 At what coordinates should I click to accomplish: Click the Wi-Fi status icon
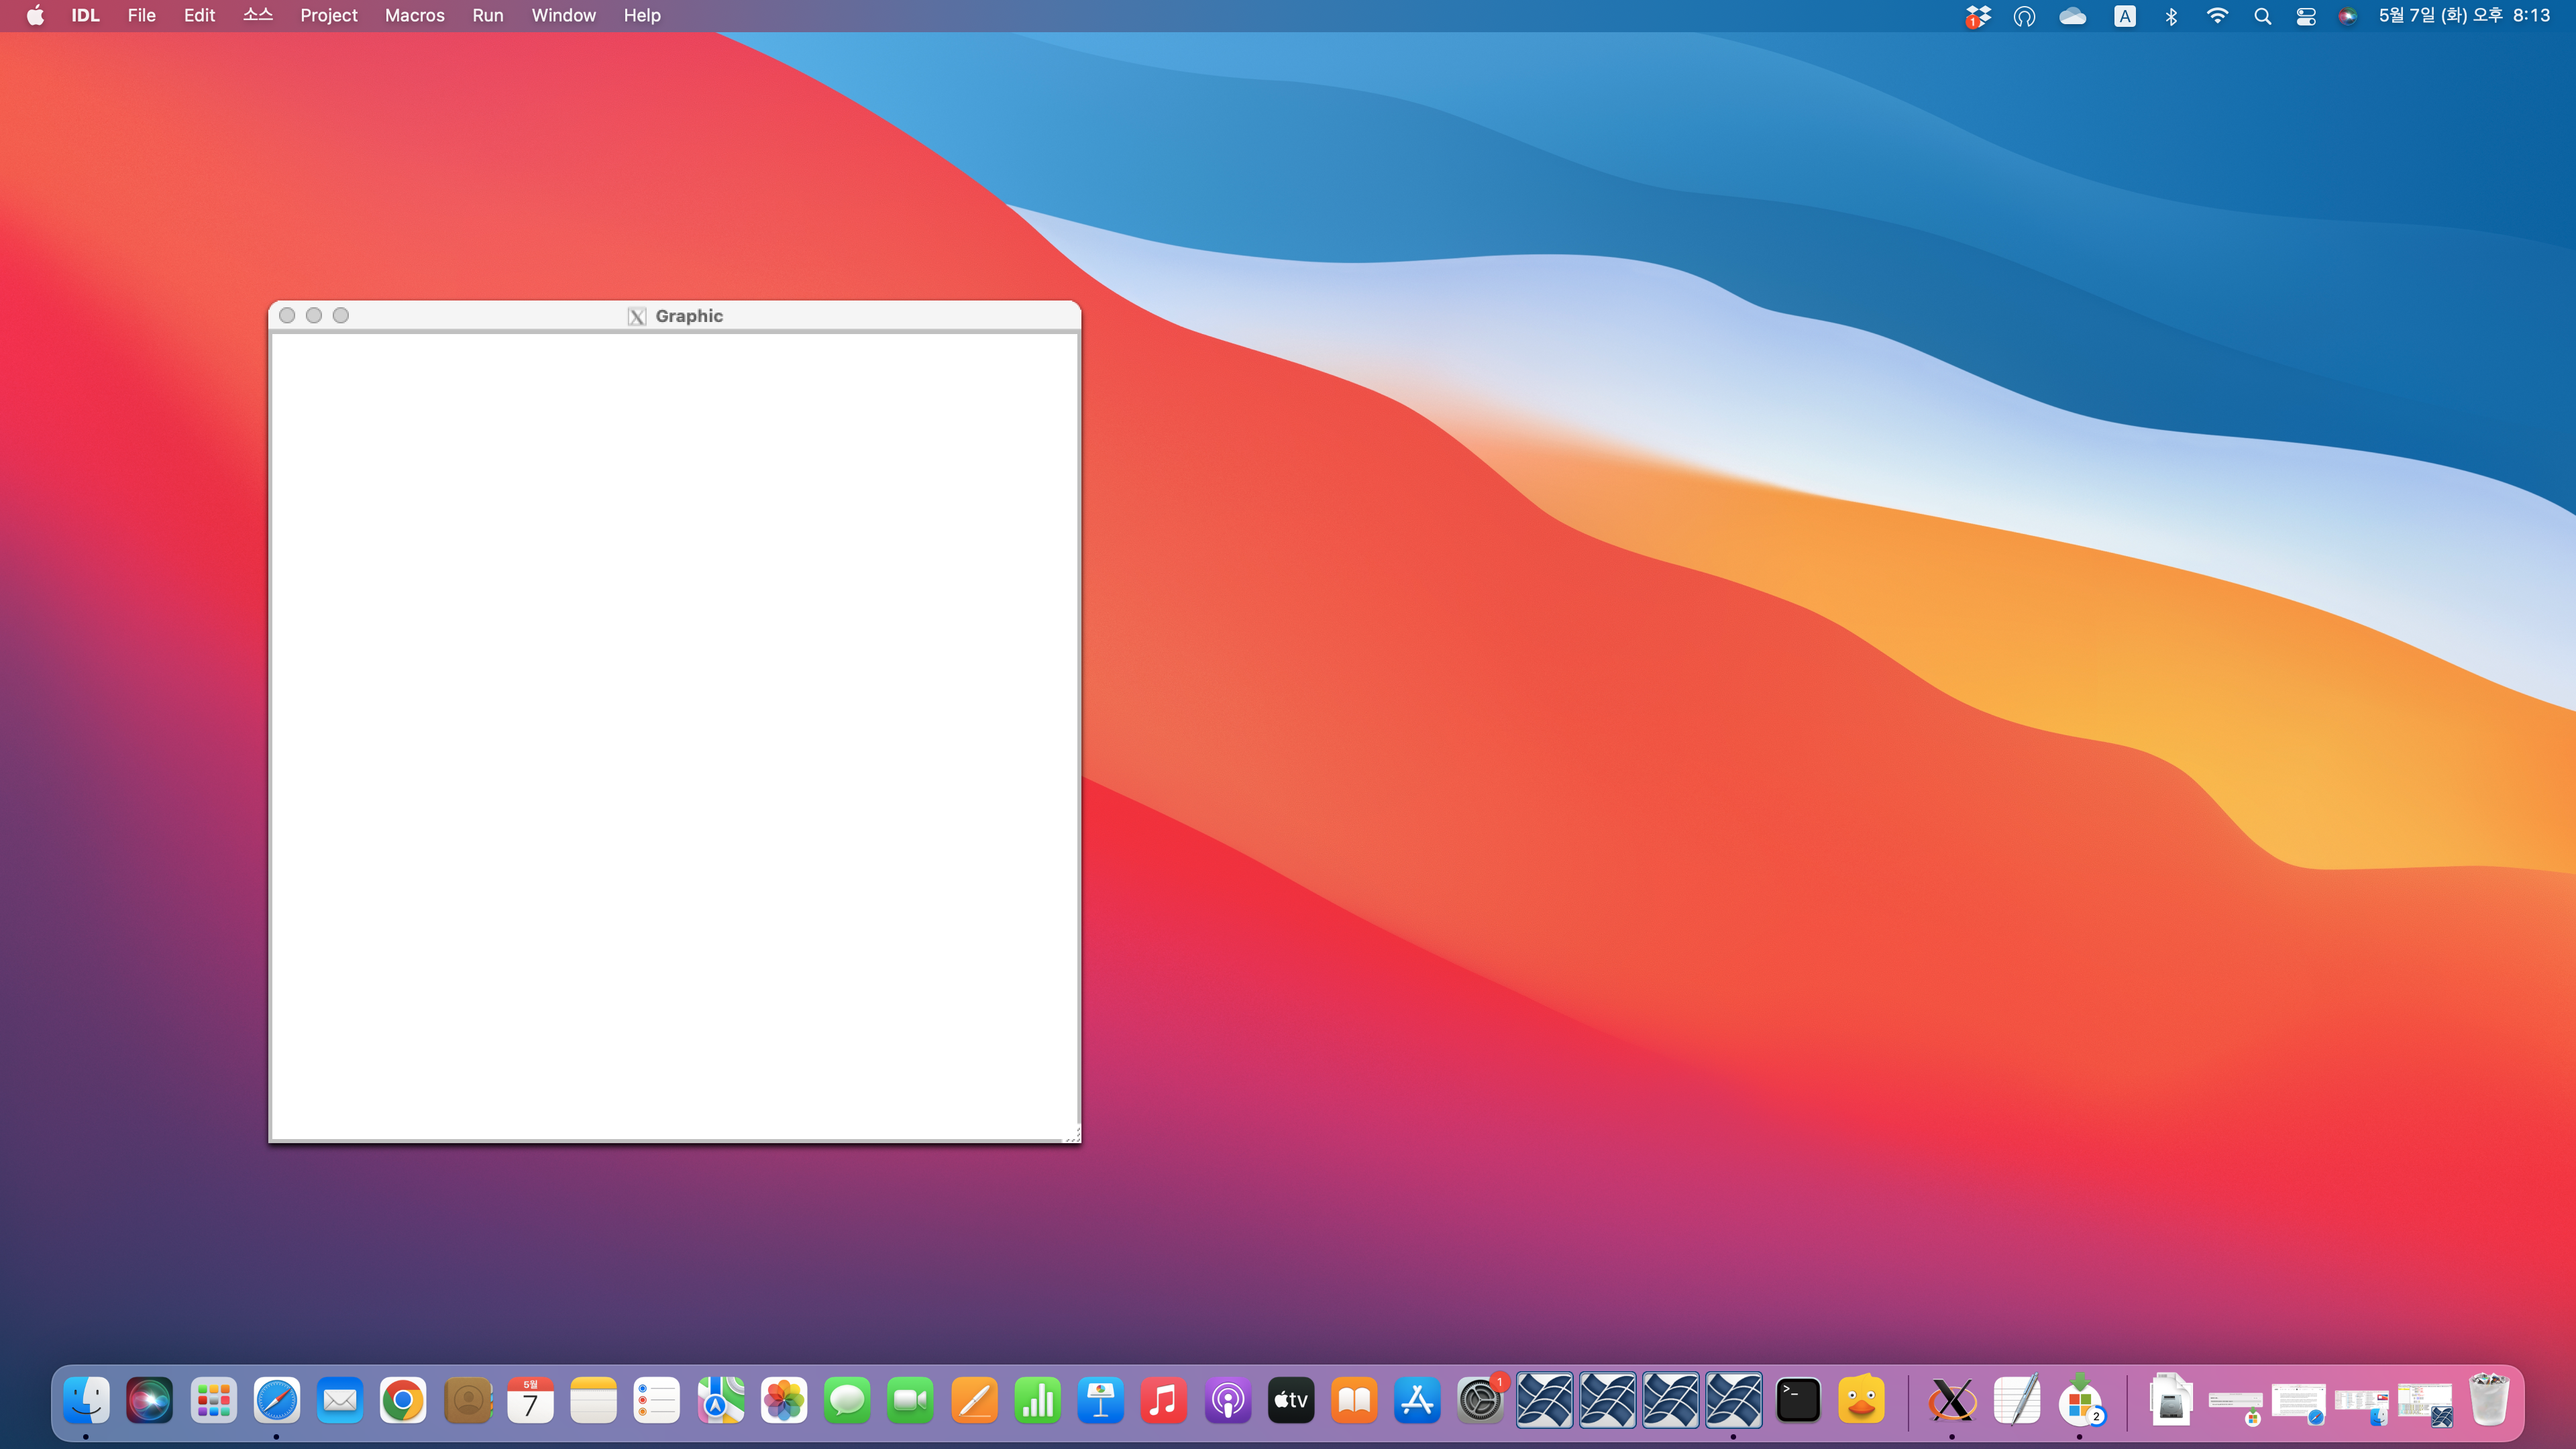pos(2217,16)
